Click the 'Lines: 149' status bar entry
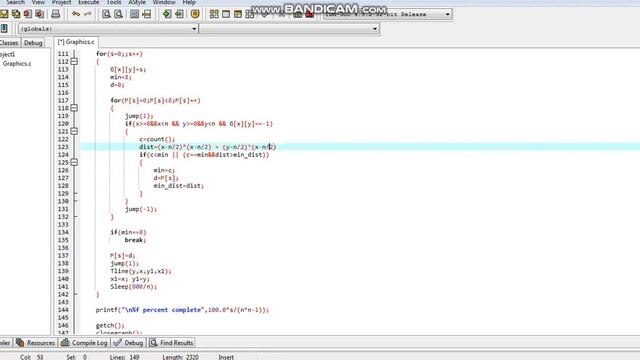 (x=124, y=357)
